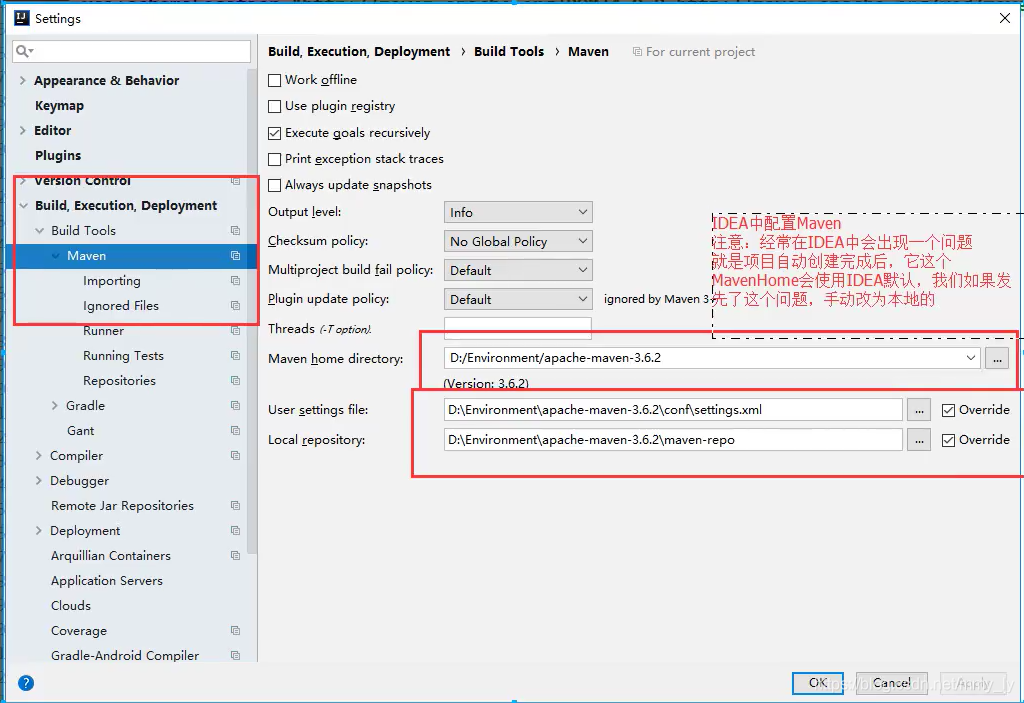Open the Checksum policy dropdown
The width and height of the screenshot is (1024, 703).
pyautogui.click(x=518, y=241)
